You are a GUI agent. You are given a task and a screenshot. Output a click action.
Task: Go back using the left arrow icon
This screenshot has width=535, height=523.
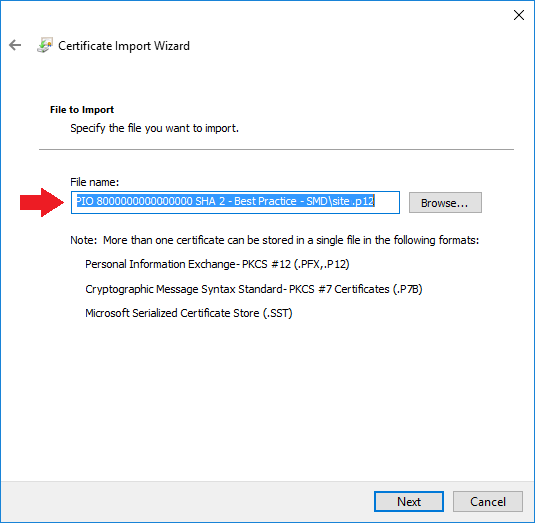15,45
